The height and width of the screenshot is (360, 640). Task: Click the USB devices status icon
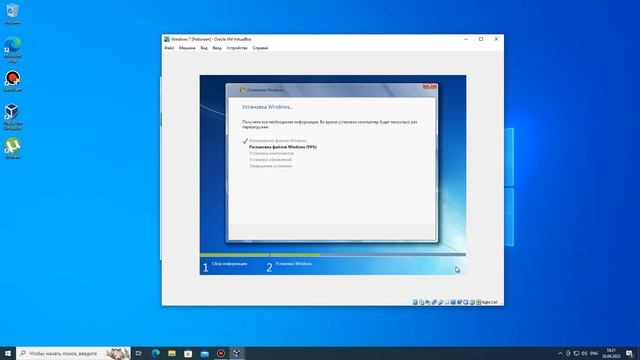440,302
